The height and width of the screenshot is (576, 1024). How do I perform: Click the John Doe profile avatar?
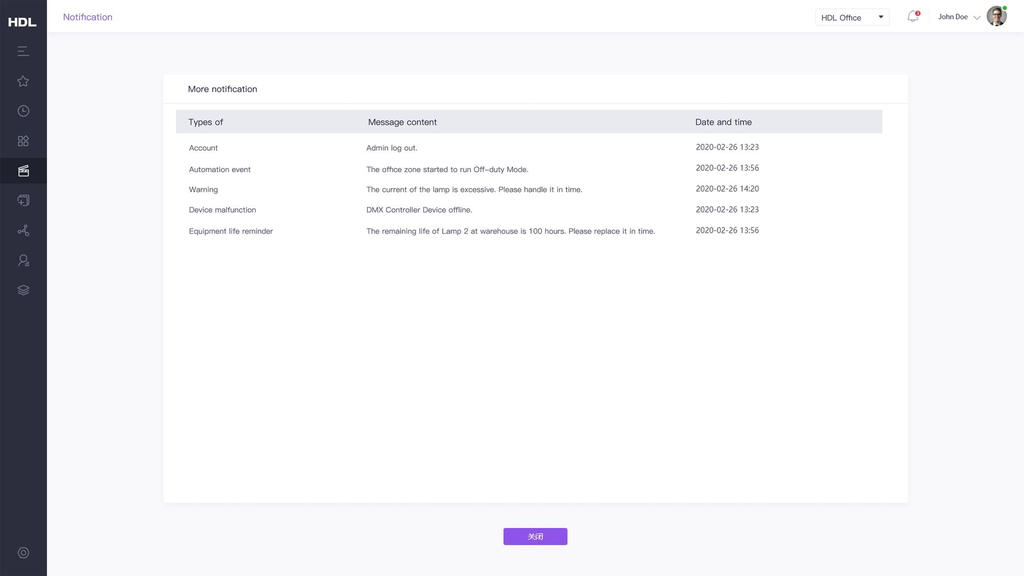[996, 16]
